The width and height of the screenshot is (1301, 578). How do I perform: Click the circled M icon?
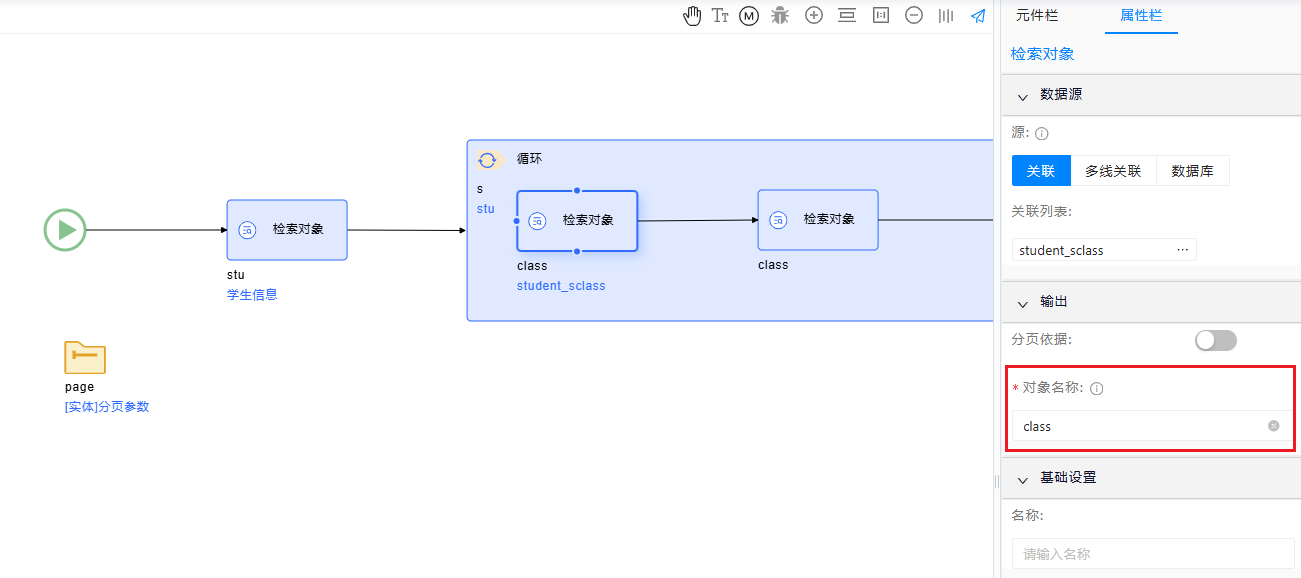pos(749,16)
